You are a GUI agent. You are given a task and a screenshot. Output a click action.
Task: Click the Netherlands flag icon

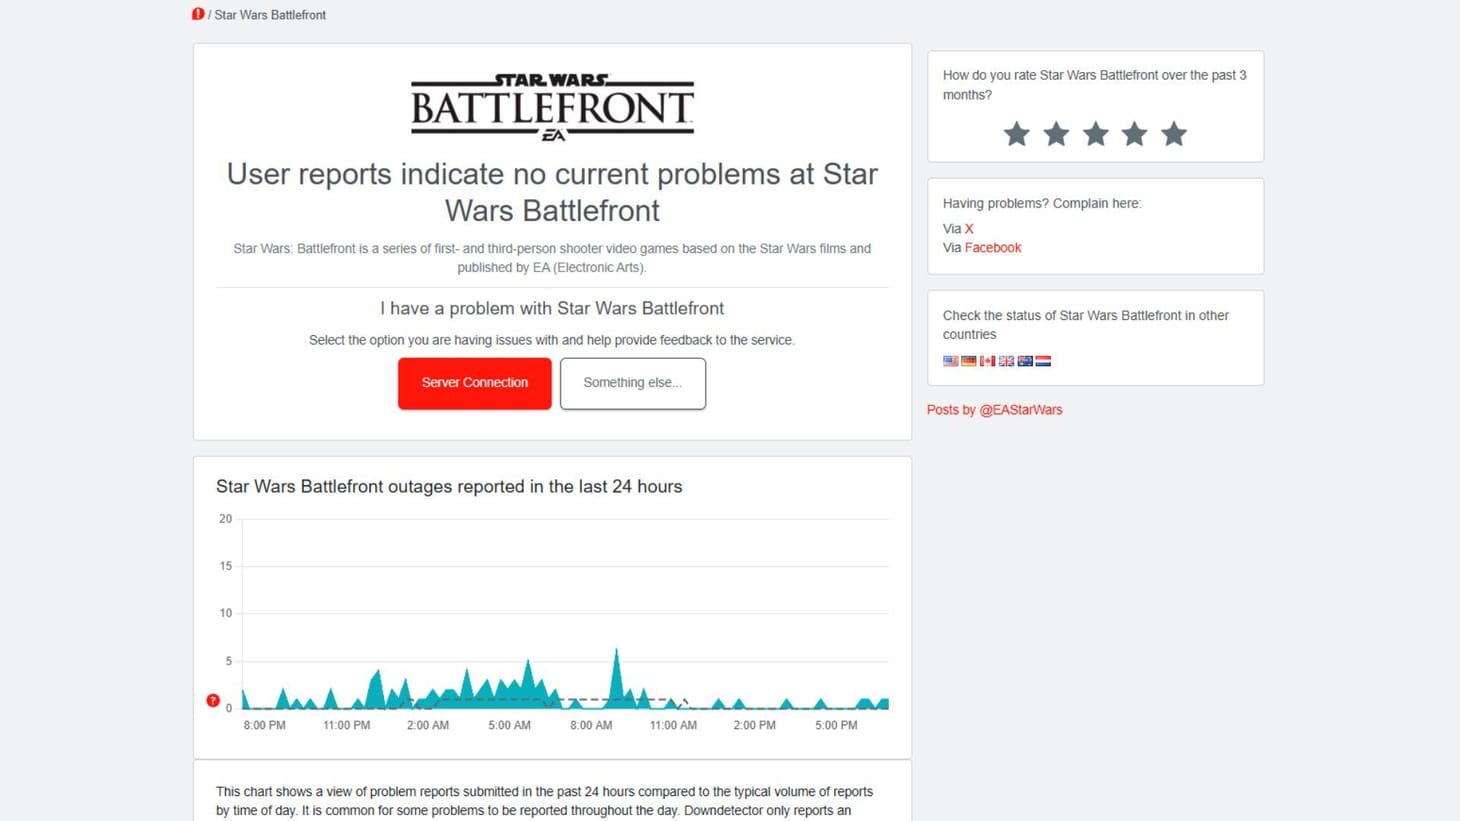pos(1043,361)
